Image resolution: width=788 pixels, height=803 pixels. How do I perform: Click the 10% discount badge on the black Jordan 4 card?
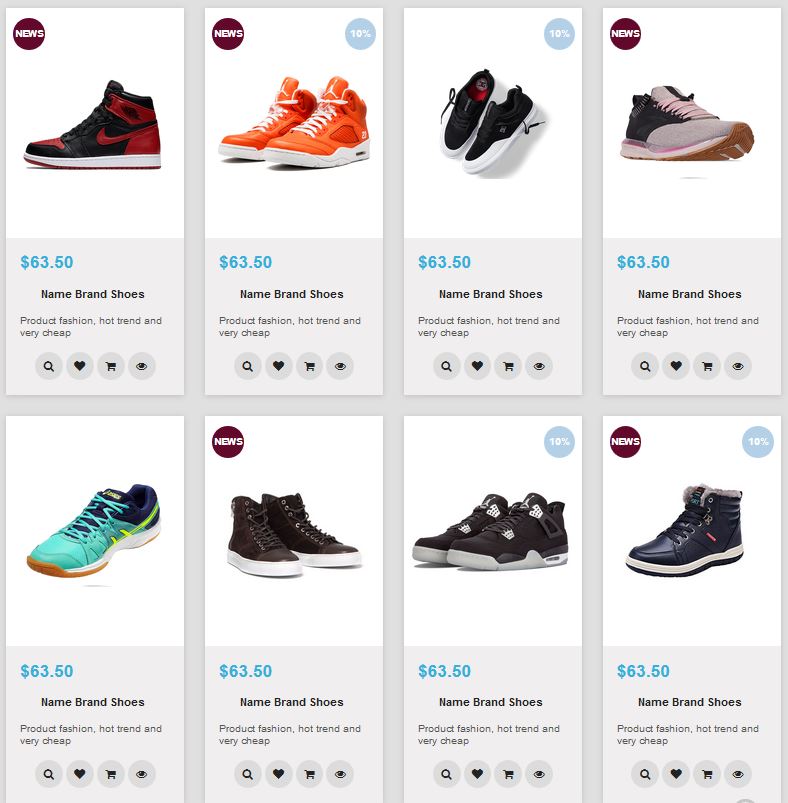pos(558,441)
